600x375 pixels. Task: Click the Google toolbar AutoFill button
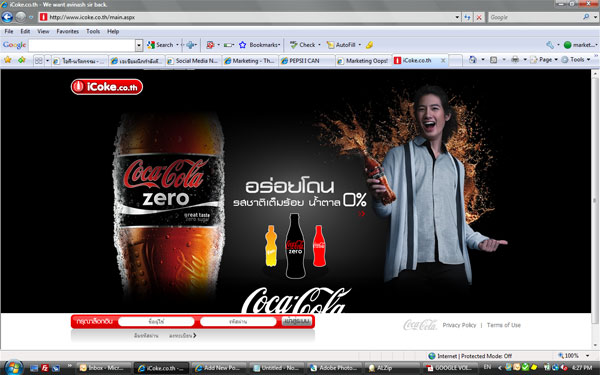342,45
